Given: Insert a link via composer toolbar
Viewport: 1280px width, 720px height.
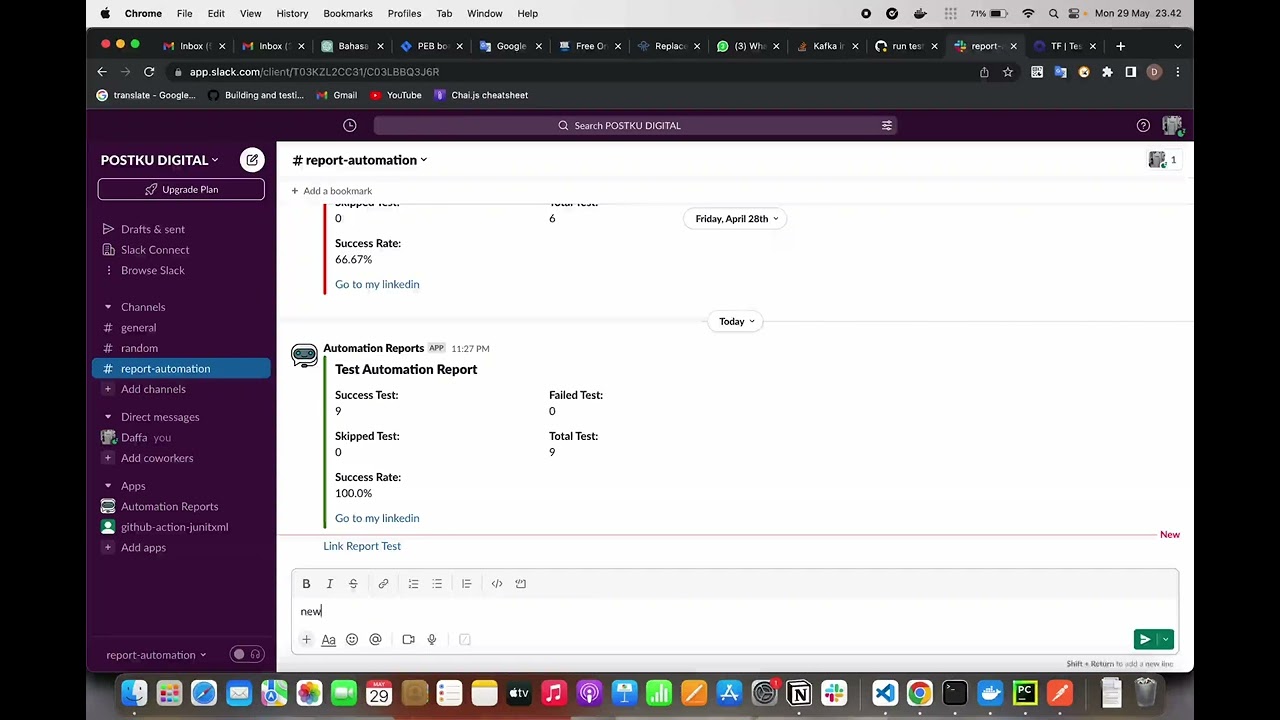Looking at the screenshot, I should coord(383,584).
